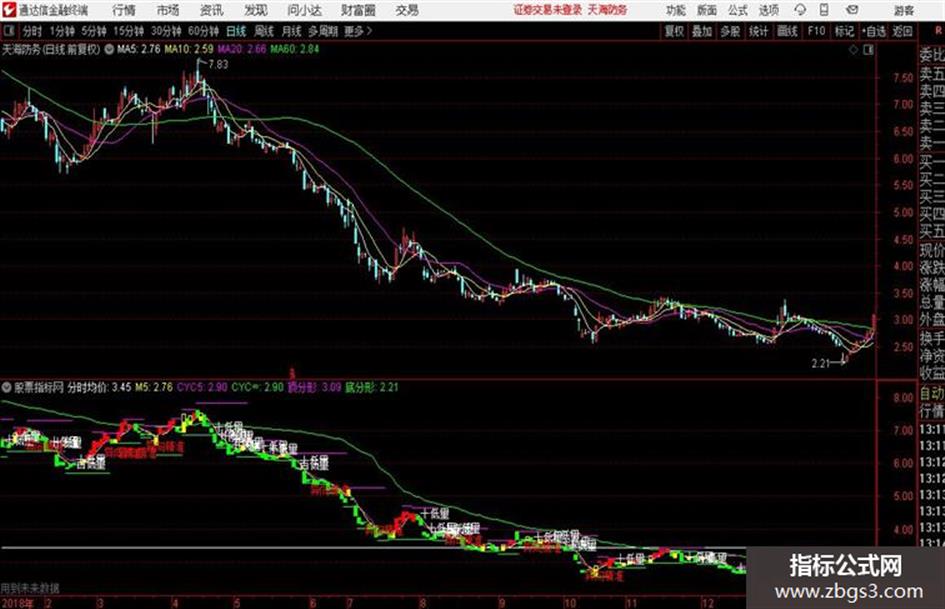Click the MA5: 2.76 indicator label
This screenshot has height=609, width=945.
coord(139,49)
